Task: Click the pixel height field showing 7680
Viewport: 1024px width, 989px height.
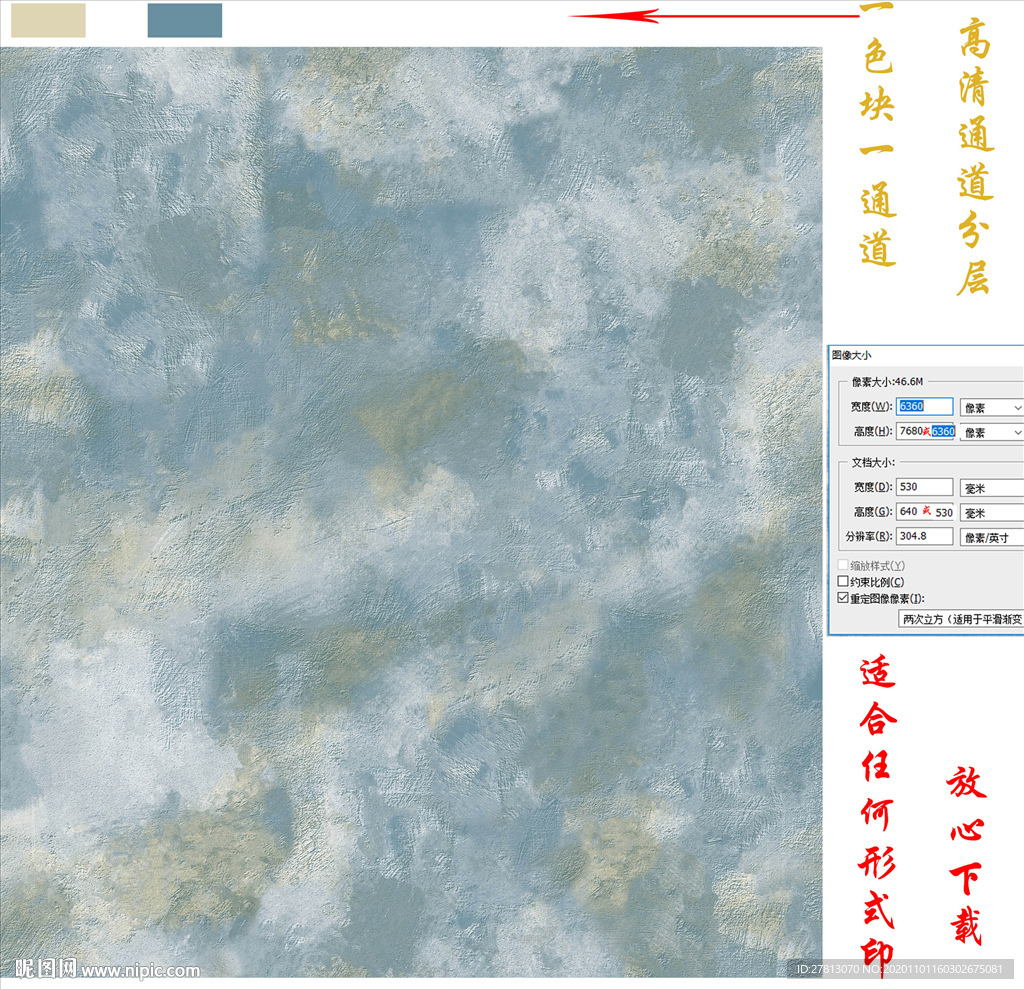Action: 926,431
